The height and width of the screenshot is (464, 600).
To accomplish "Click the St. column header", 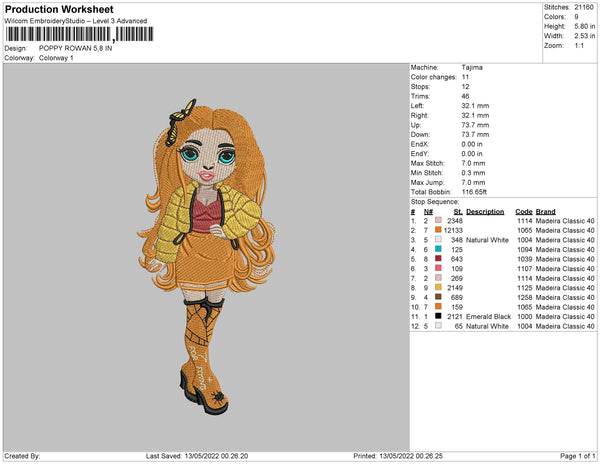I will click(x=458, y=212).
